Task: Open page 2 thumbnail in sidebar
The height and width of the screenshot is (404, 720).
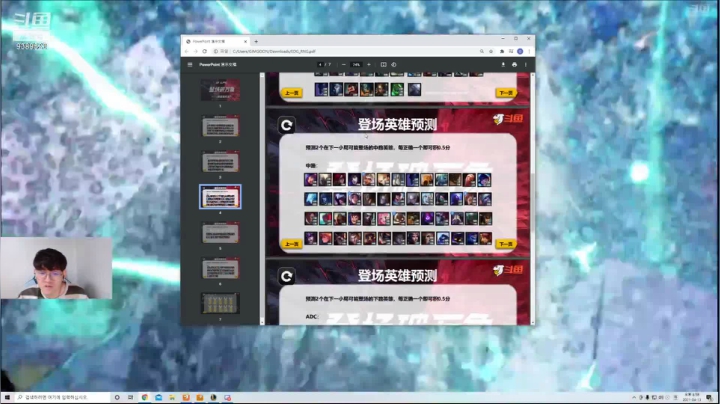Action: (220, 125)
